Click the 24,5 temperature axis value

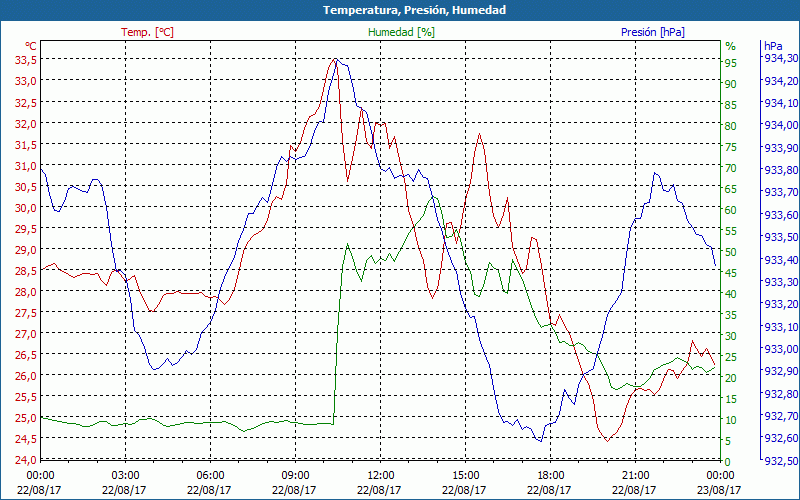click(25, 439)
